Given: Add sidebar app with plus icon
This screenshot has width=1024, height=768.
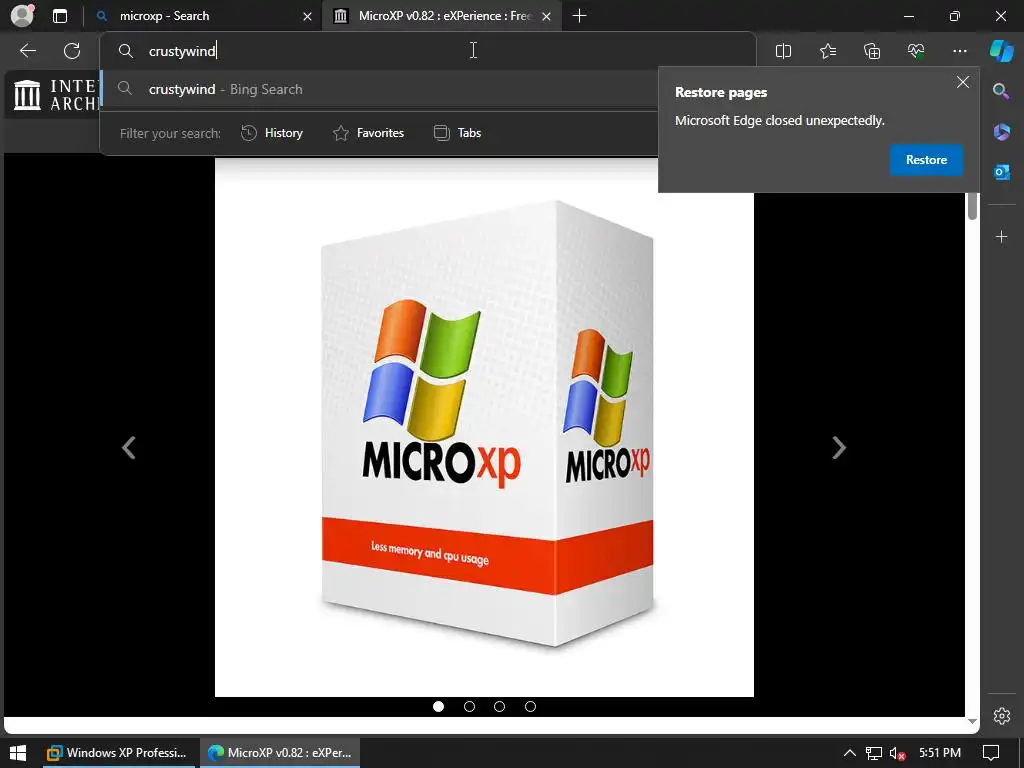Looking at the screenshot, I should (x=1001, y=236).
